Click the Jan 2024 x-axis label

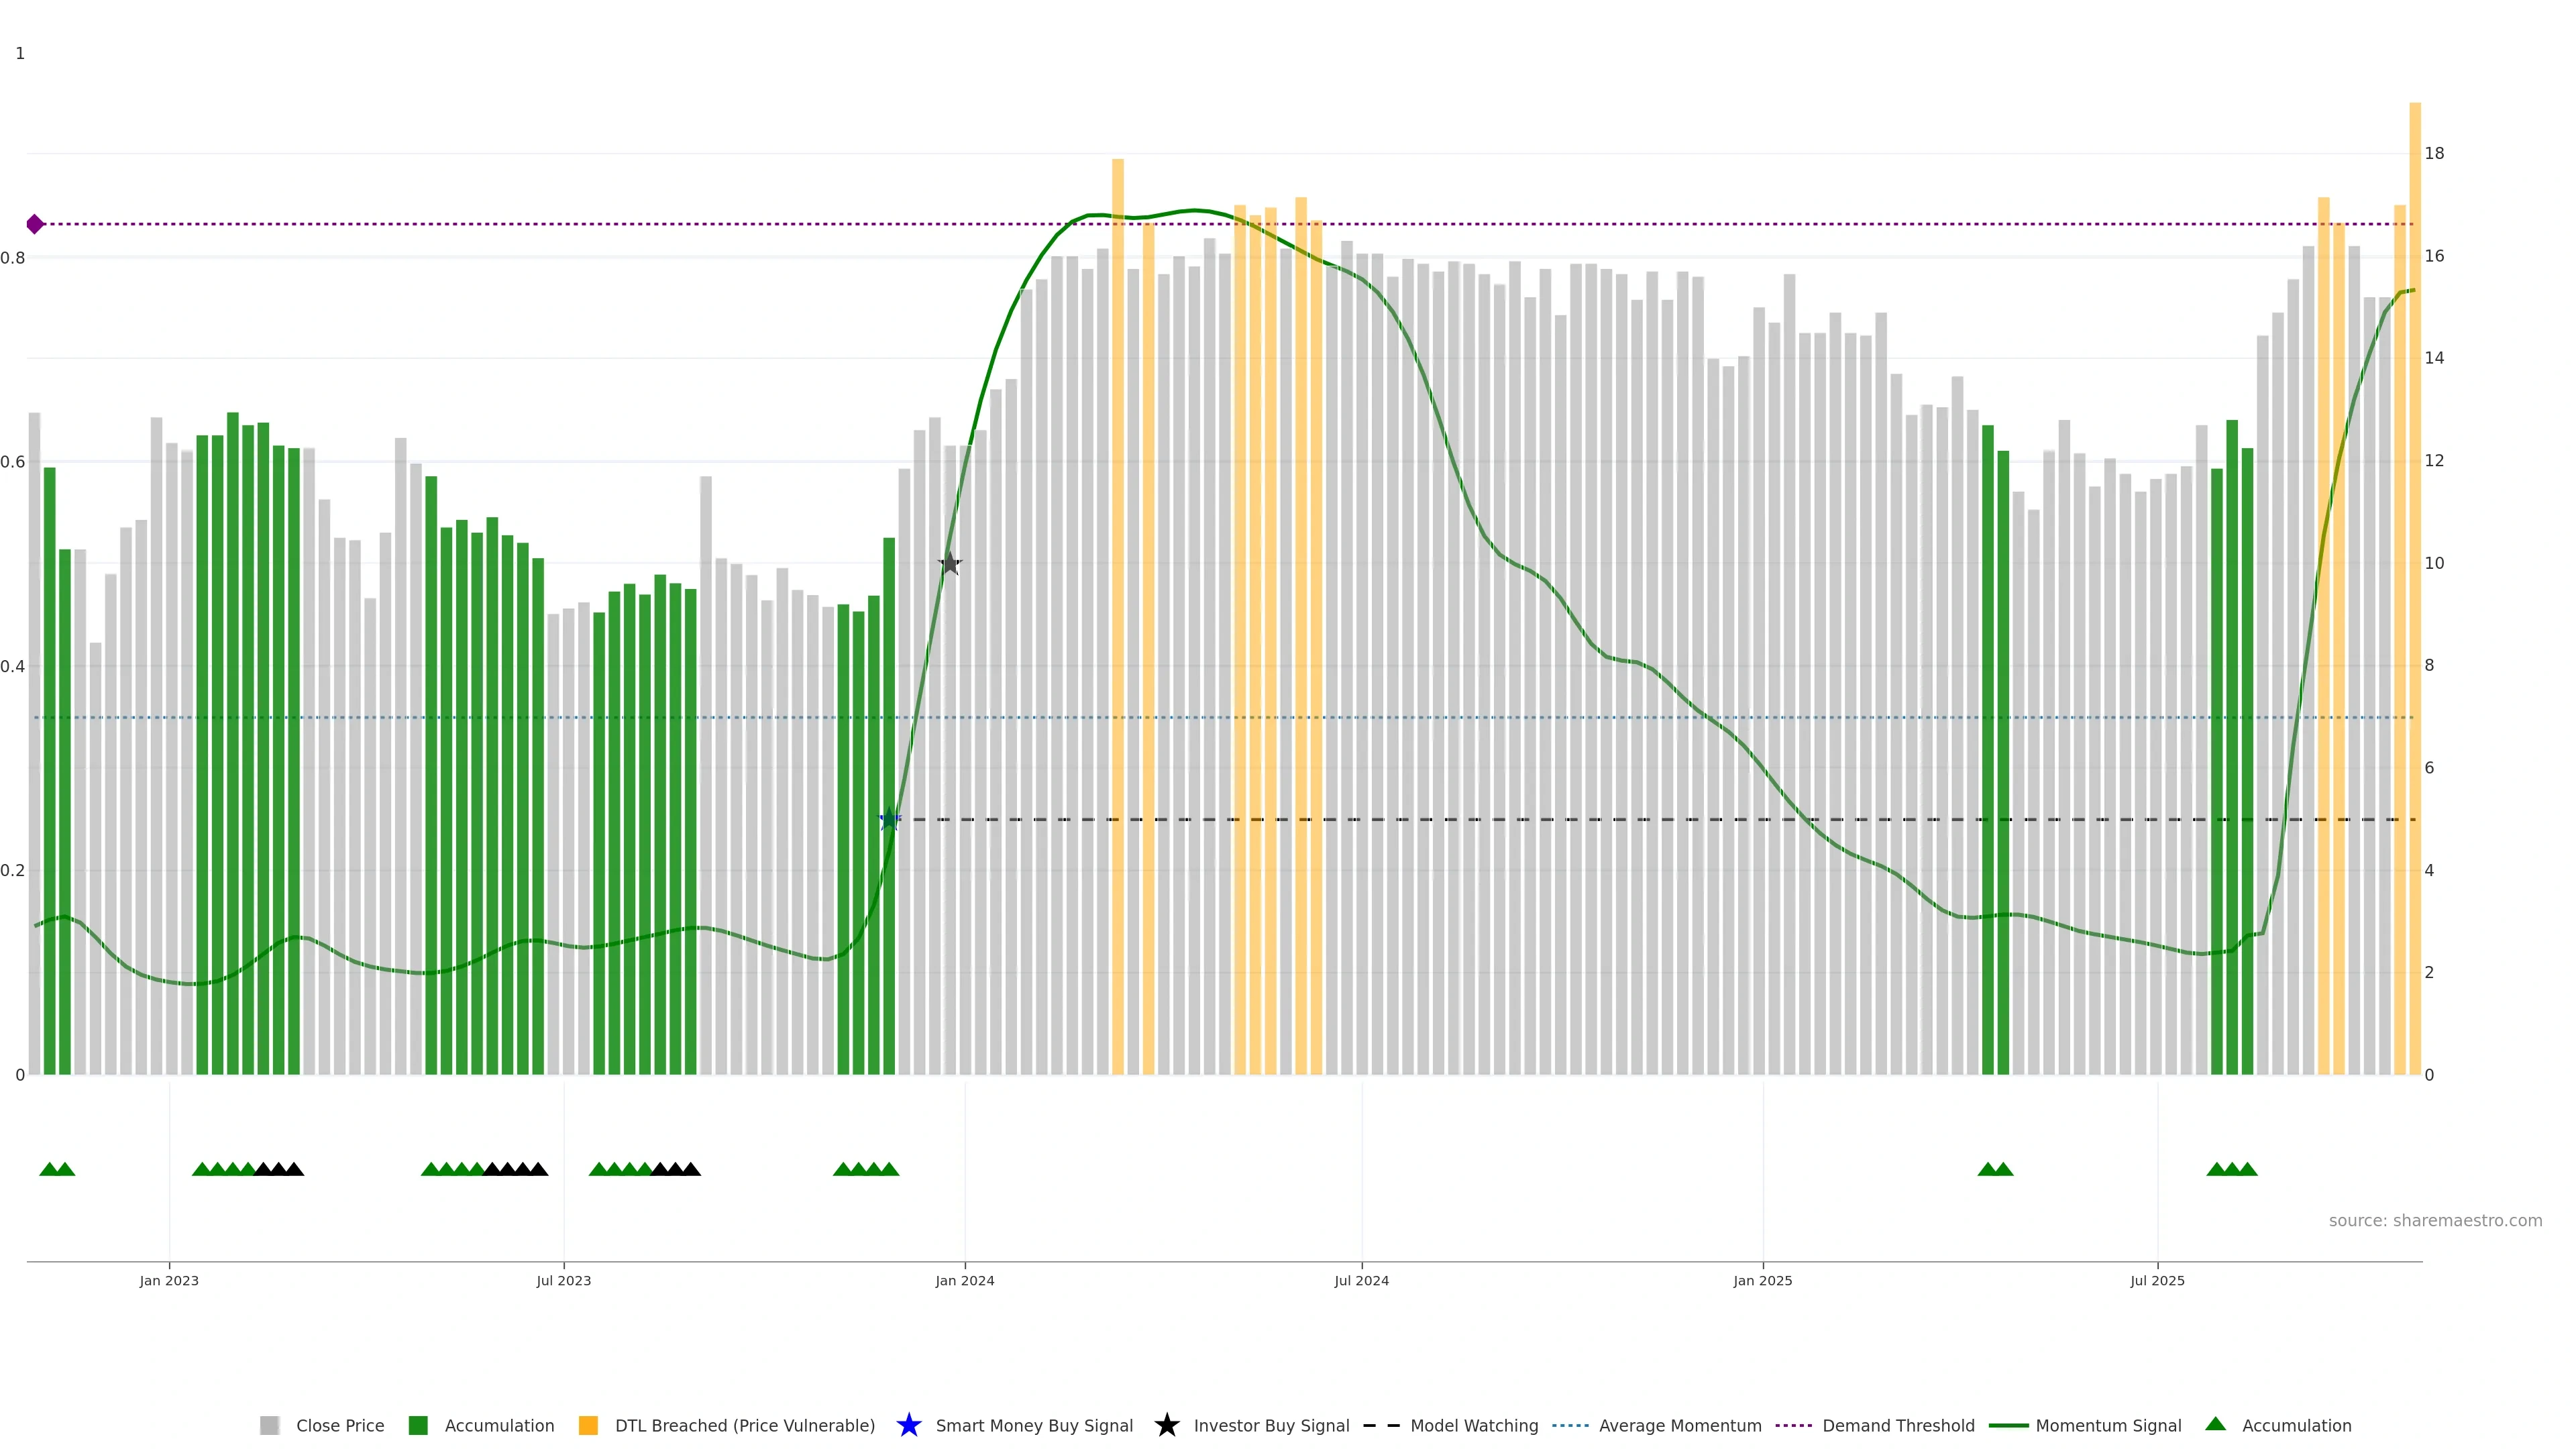(x=964, y=1280)
